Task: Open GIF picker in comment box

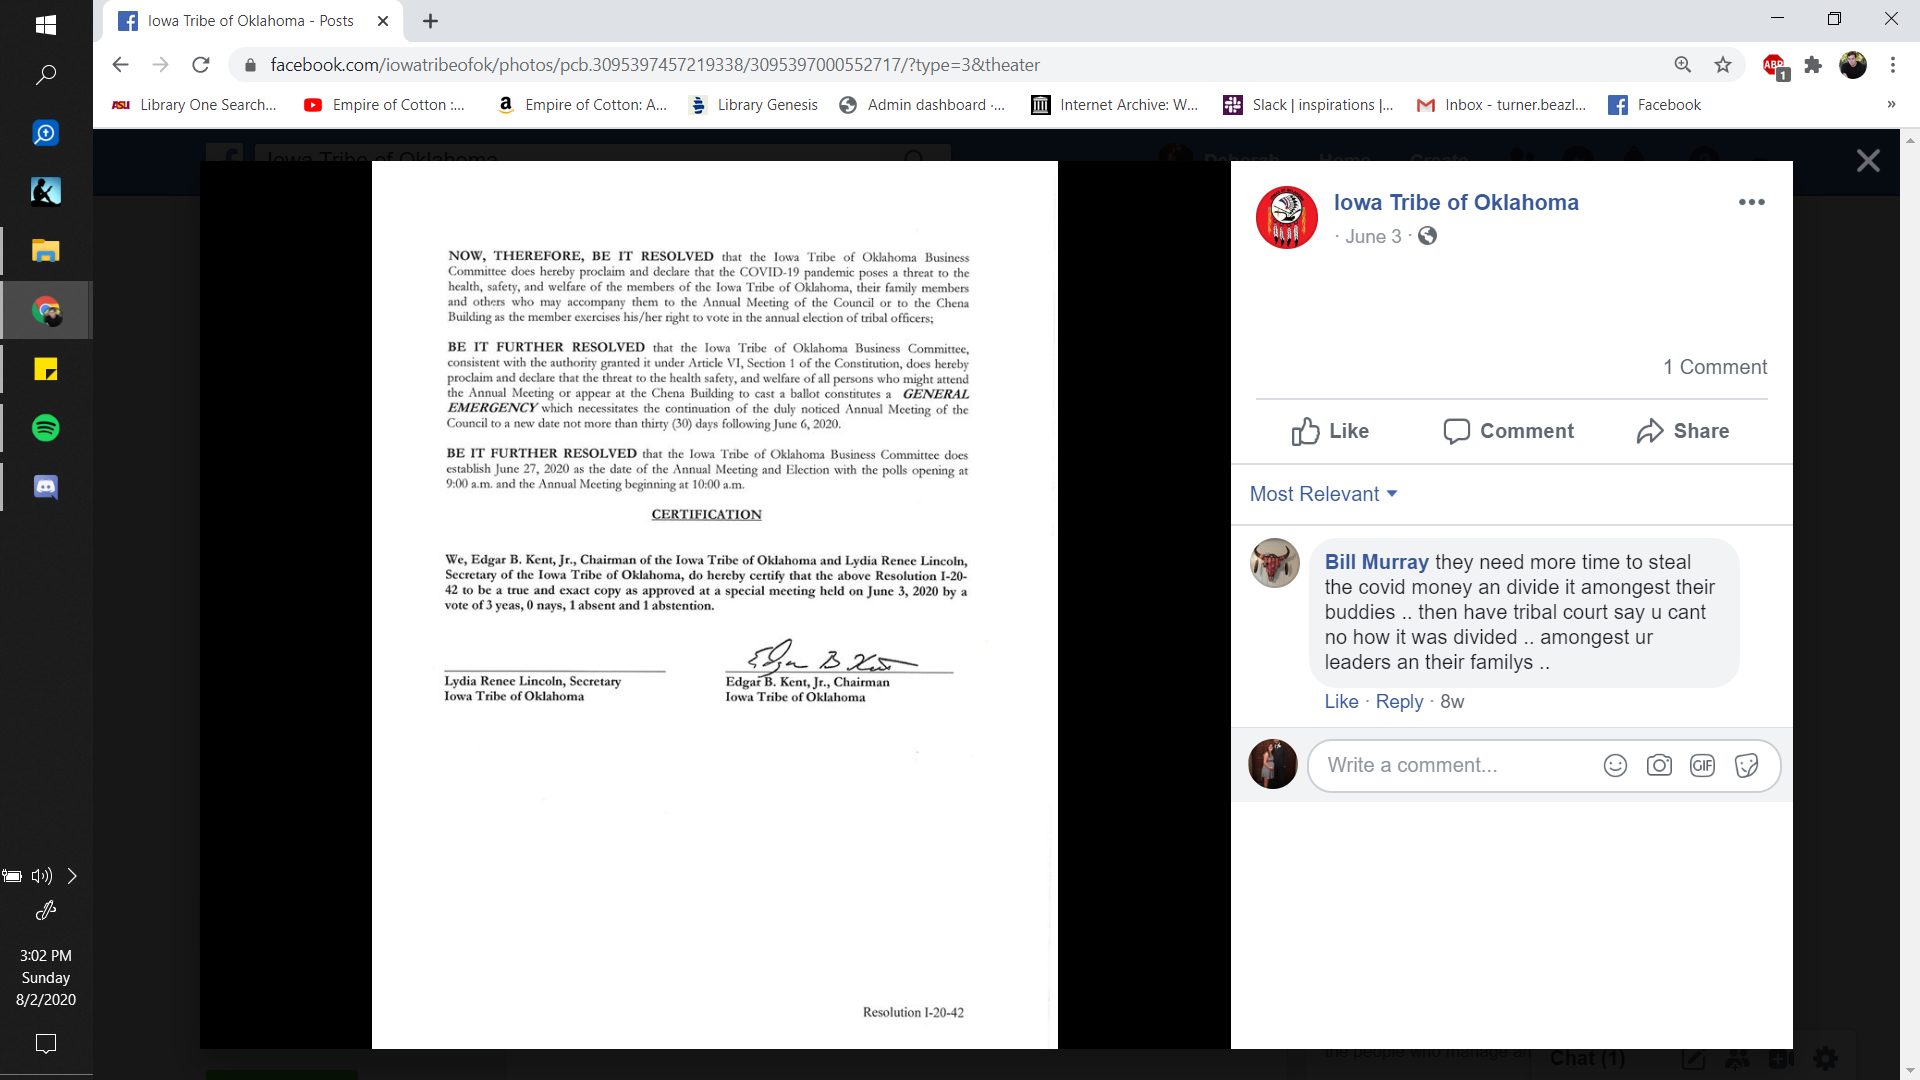Action: (1702, 766)
